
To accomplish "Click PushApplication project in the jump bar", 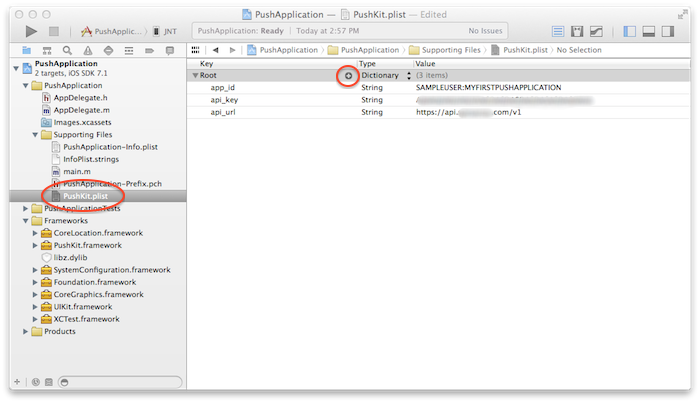I will click(x=283, y=50).
